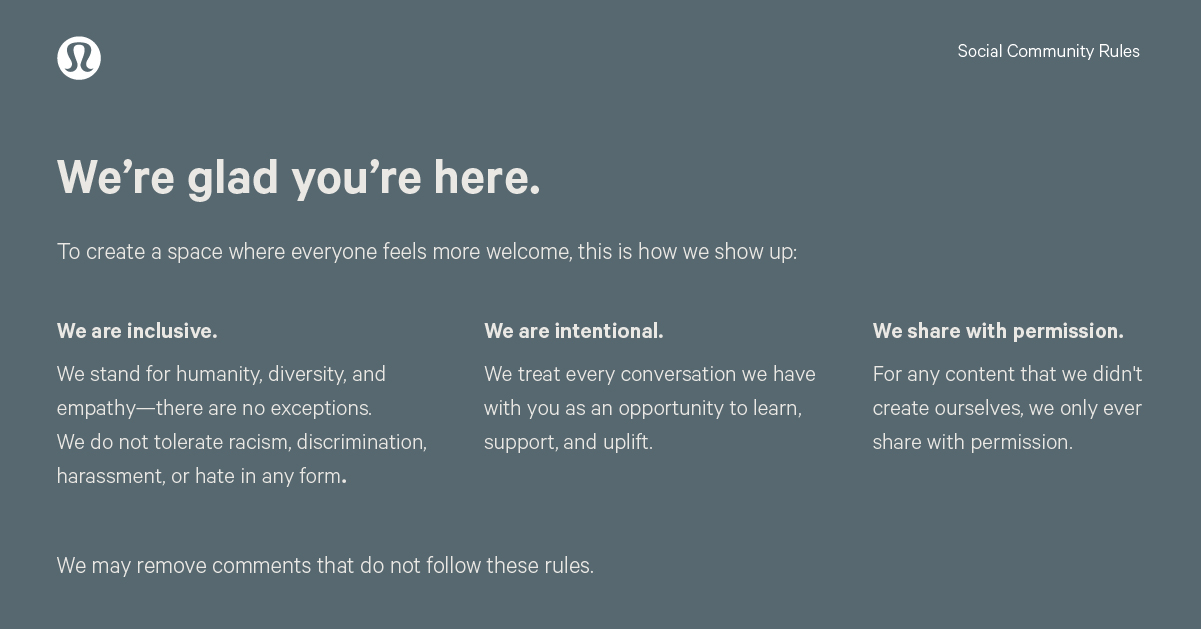Image resolution: width=1201 pixels, height=629 pixels.
Task: Click the line 'with you as an opportunity to learn,'
Action: [642, 408]
